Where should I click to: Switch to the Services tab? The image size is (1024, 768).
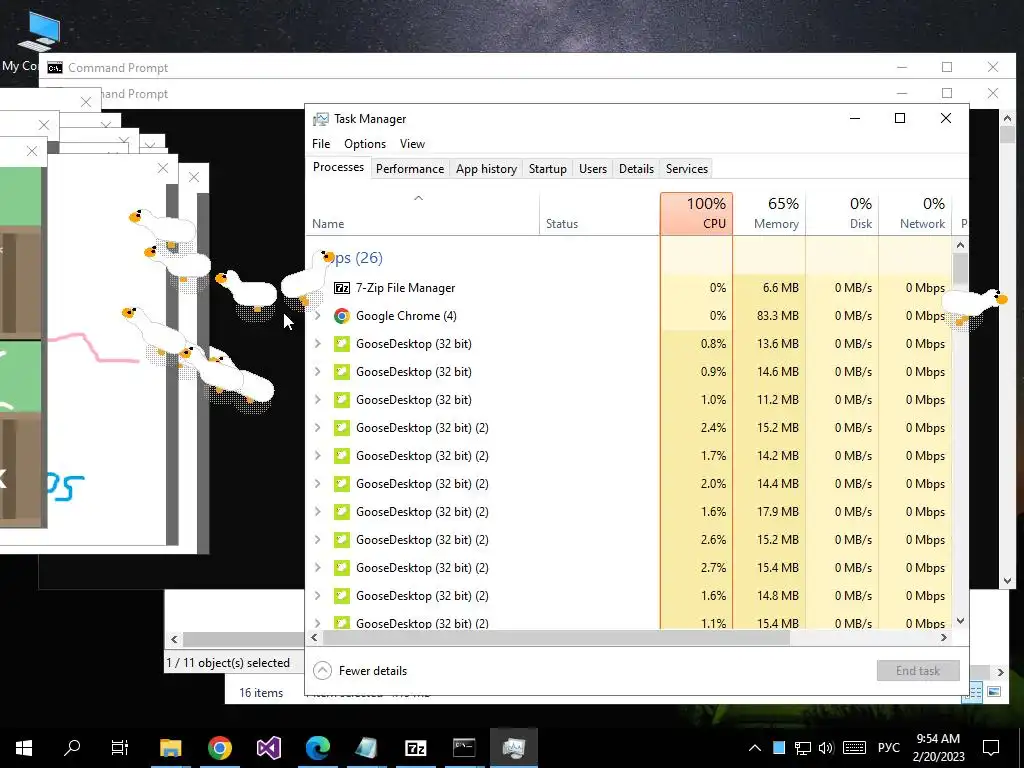687,168
